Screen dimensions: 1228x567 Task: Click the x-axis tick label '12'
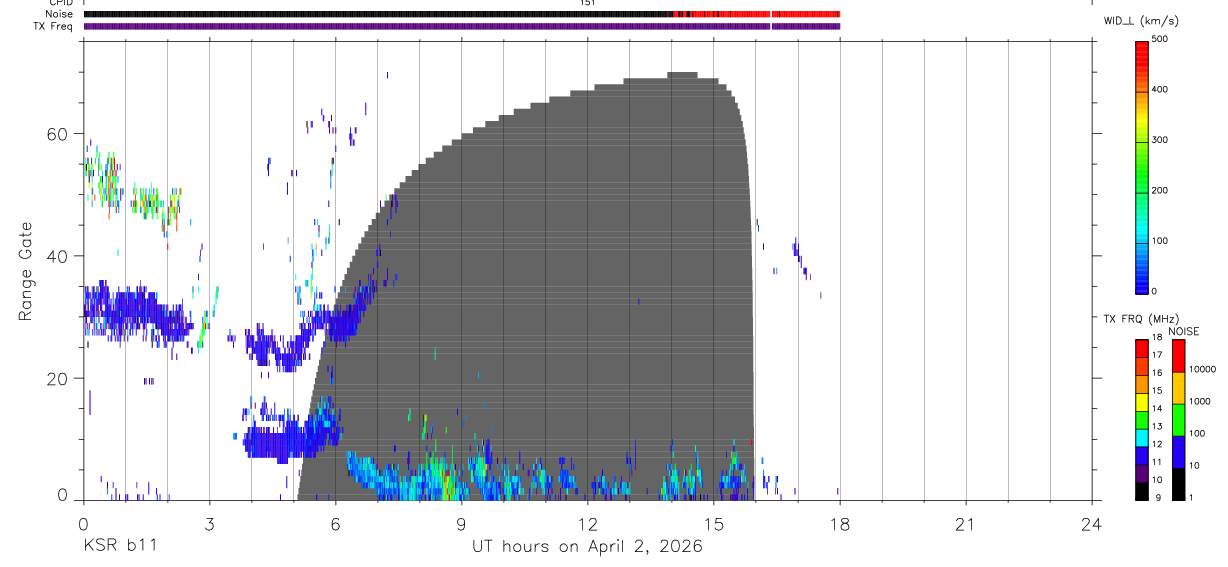pyautogui.click(x=587, y=523)
